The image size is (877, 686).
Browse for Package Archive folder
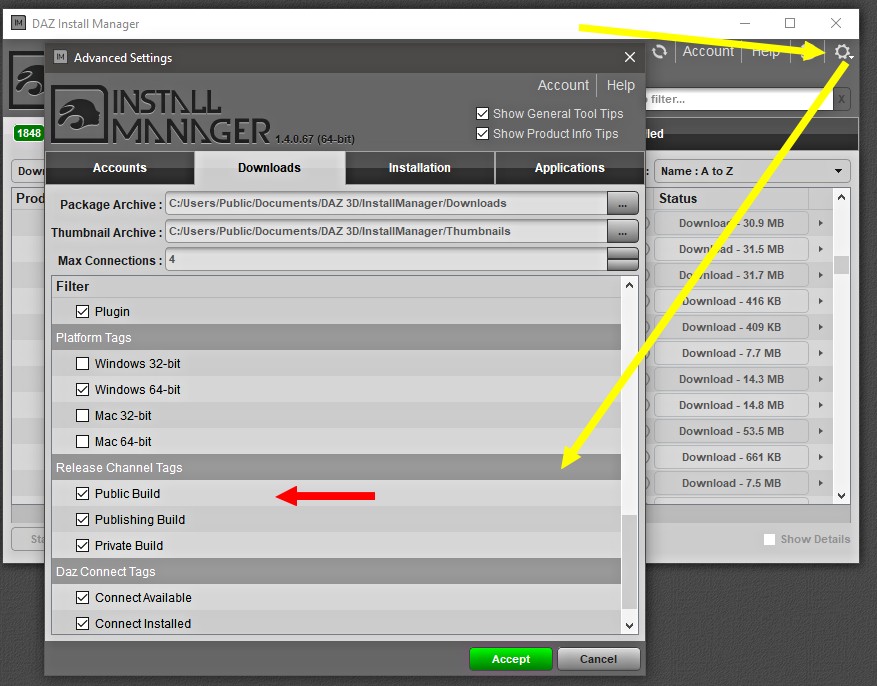[x=623, y=204]
